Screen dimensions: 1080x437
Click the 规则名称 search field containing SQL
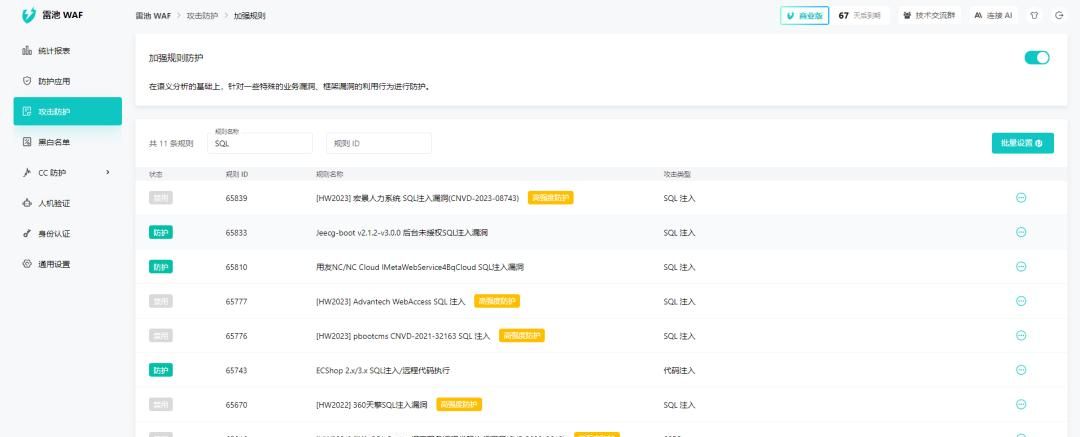(260, 143)
